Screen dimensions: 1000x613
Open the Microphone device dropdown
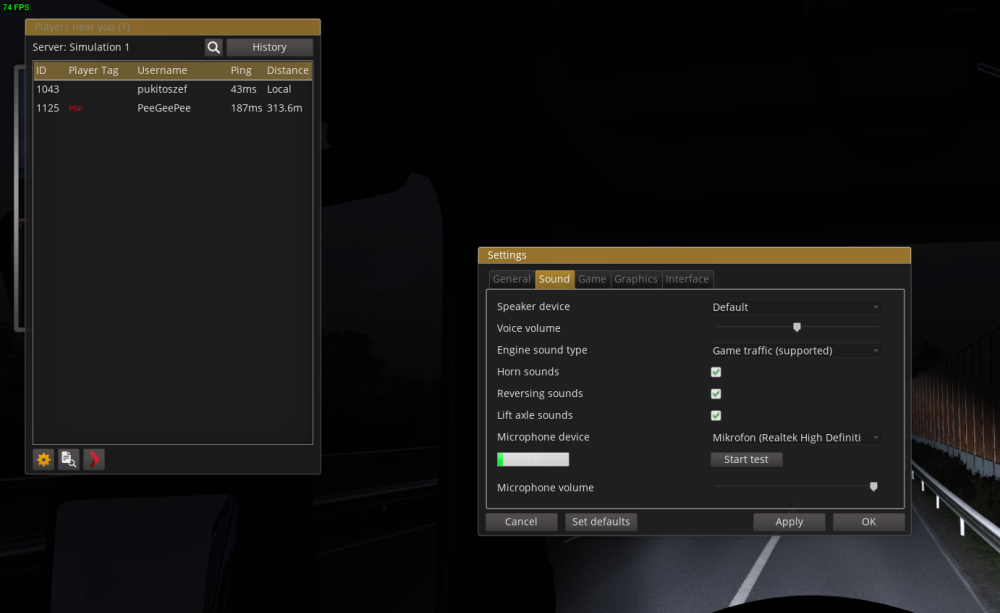797,438
